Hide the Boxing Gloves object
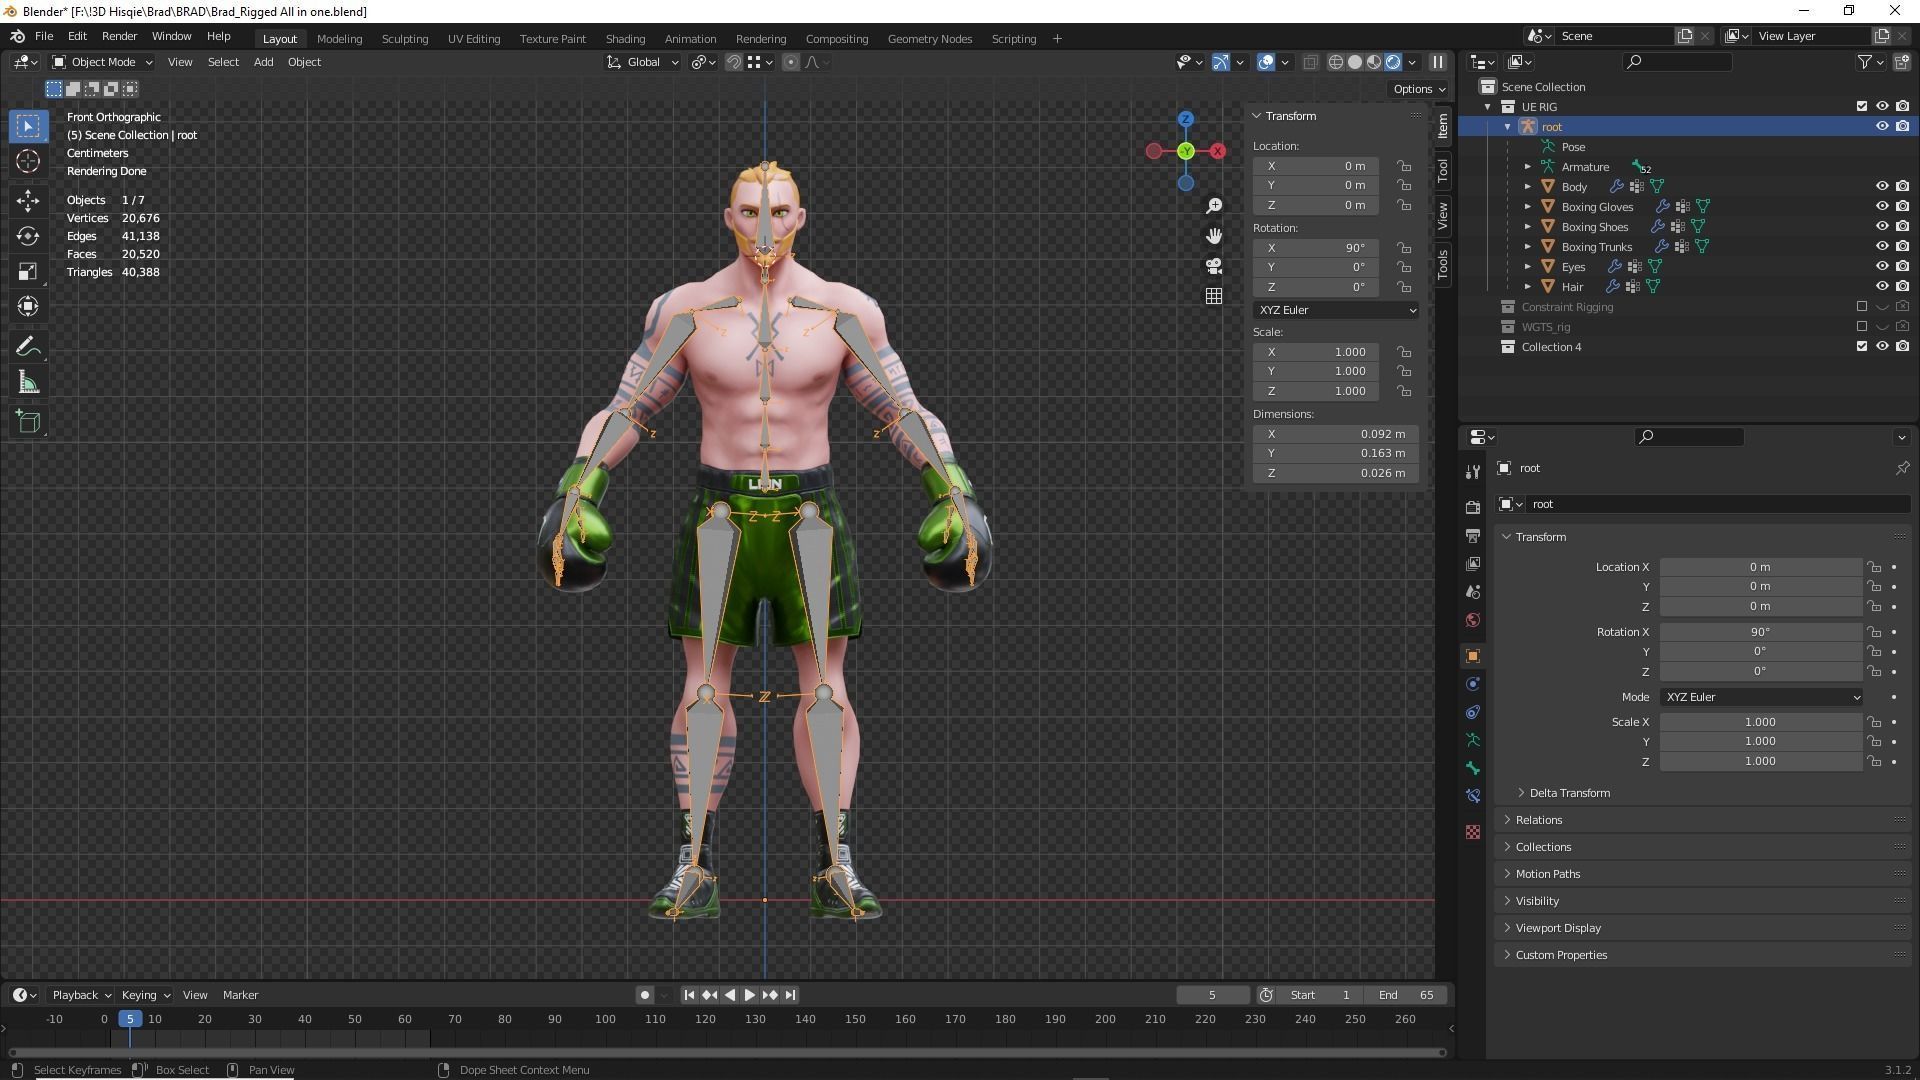Viewport: 1920px width, 1080px height. [1881, 207]
